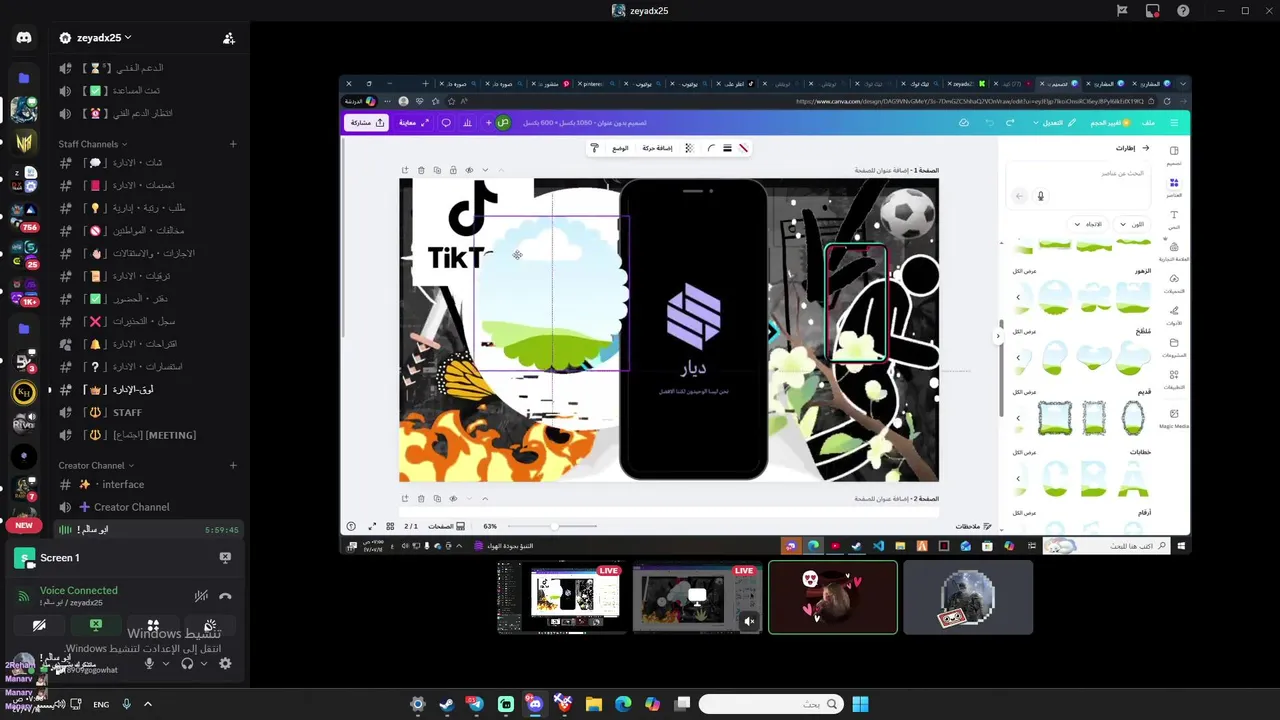Select the border color slash icon in toolbar
The height and width of the screenshot is (720, 1280).
(743, 148)
